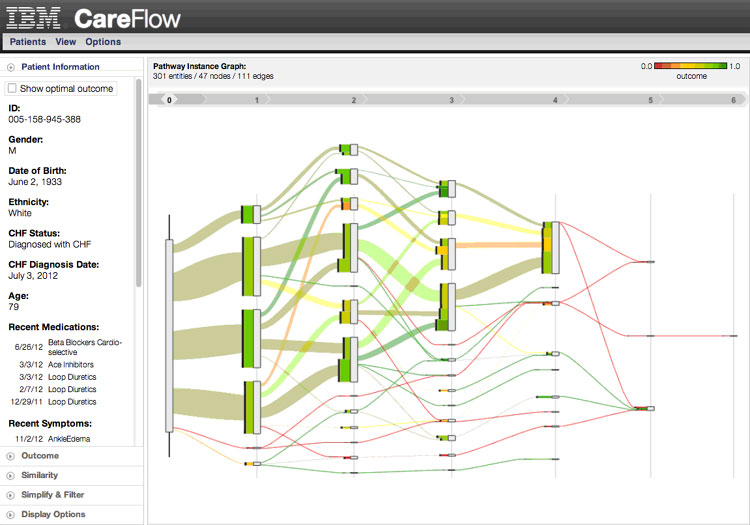The height and width of the screenshot is (525, 750).
Task: Toggle Show optimal outcome checkbox
Action: 12,88
